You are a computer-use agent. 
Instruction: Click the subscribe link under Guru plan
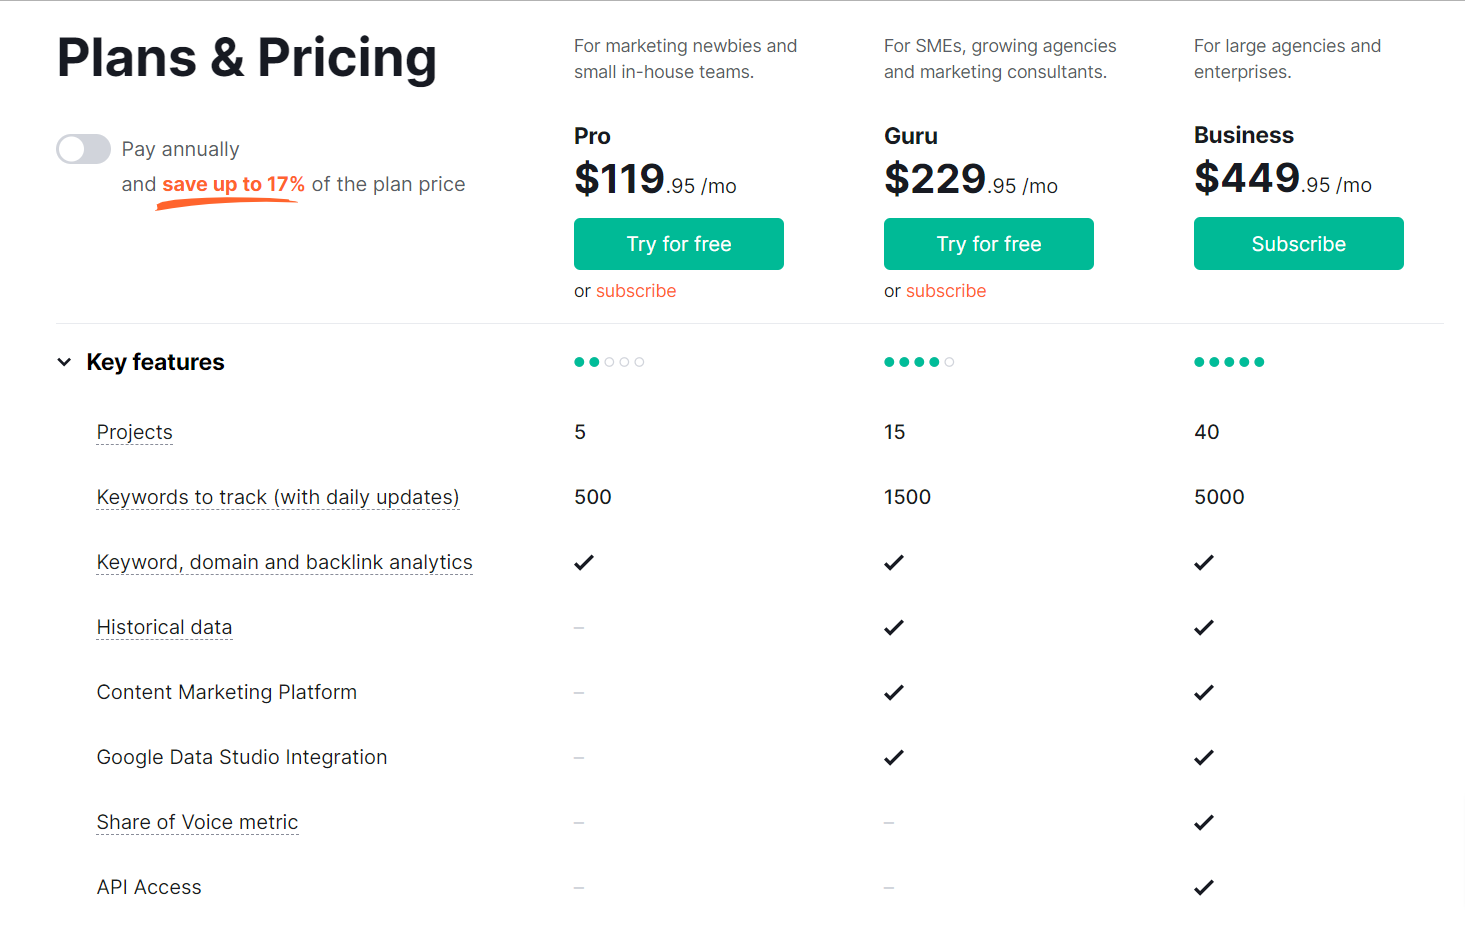click(946, 291)
